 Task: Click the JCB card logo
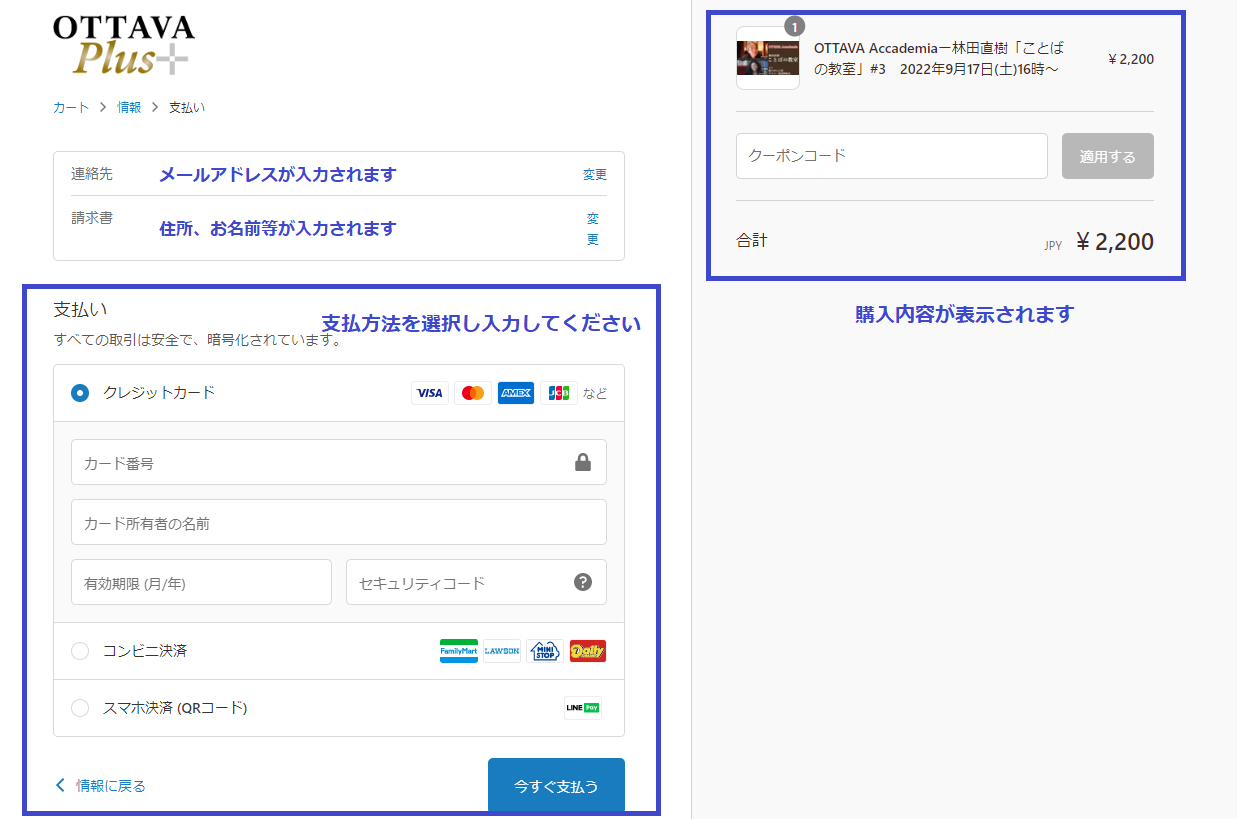pos(559,393)
